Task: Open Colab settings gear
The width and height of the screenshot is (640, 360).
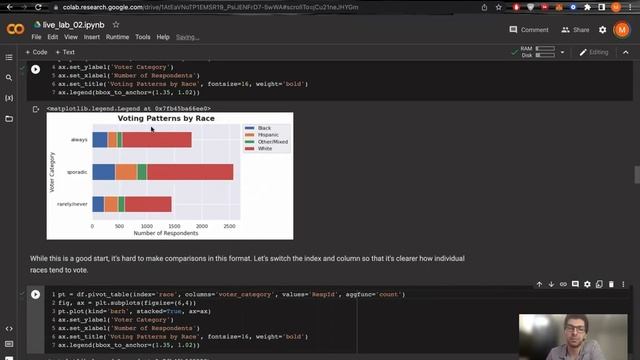Action: 602,30
